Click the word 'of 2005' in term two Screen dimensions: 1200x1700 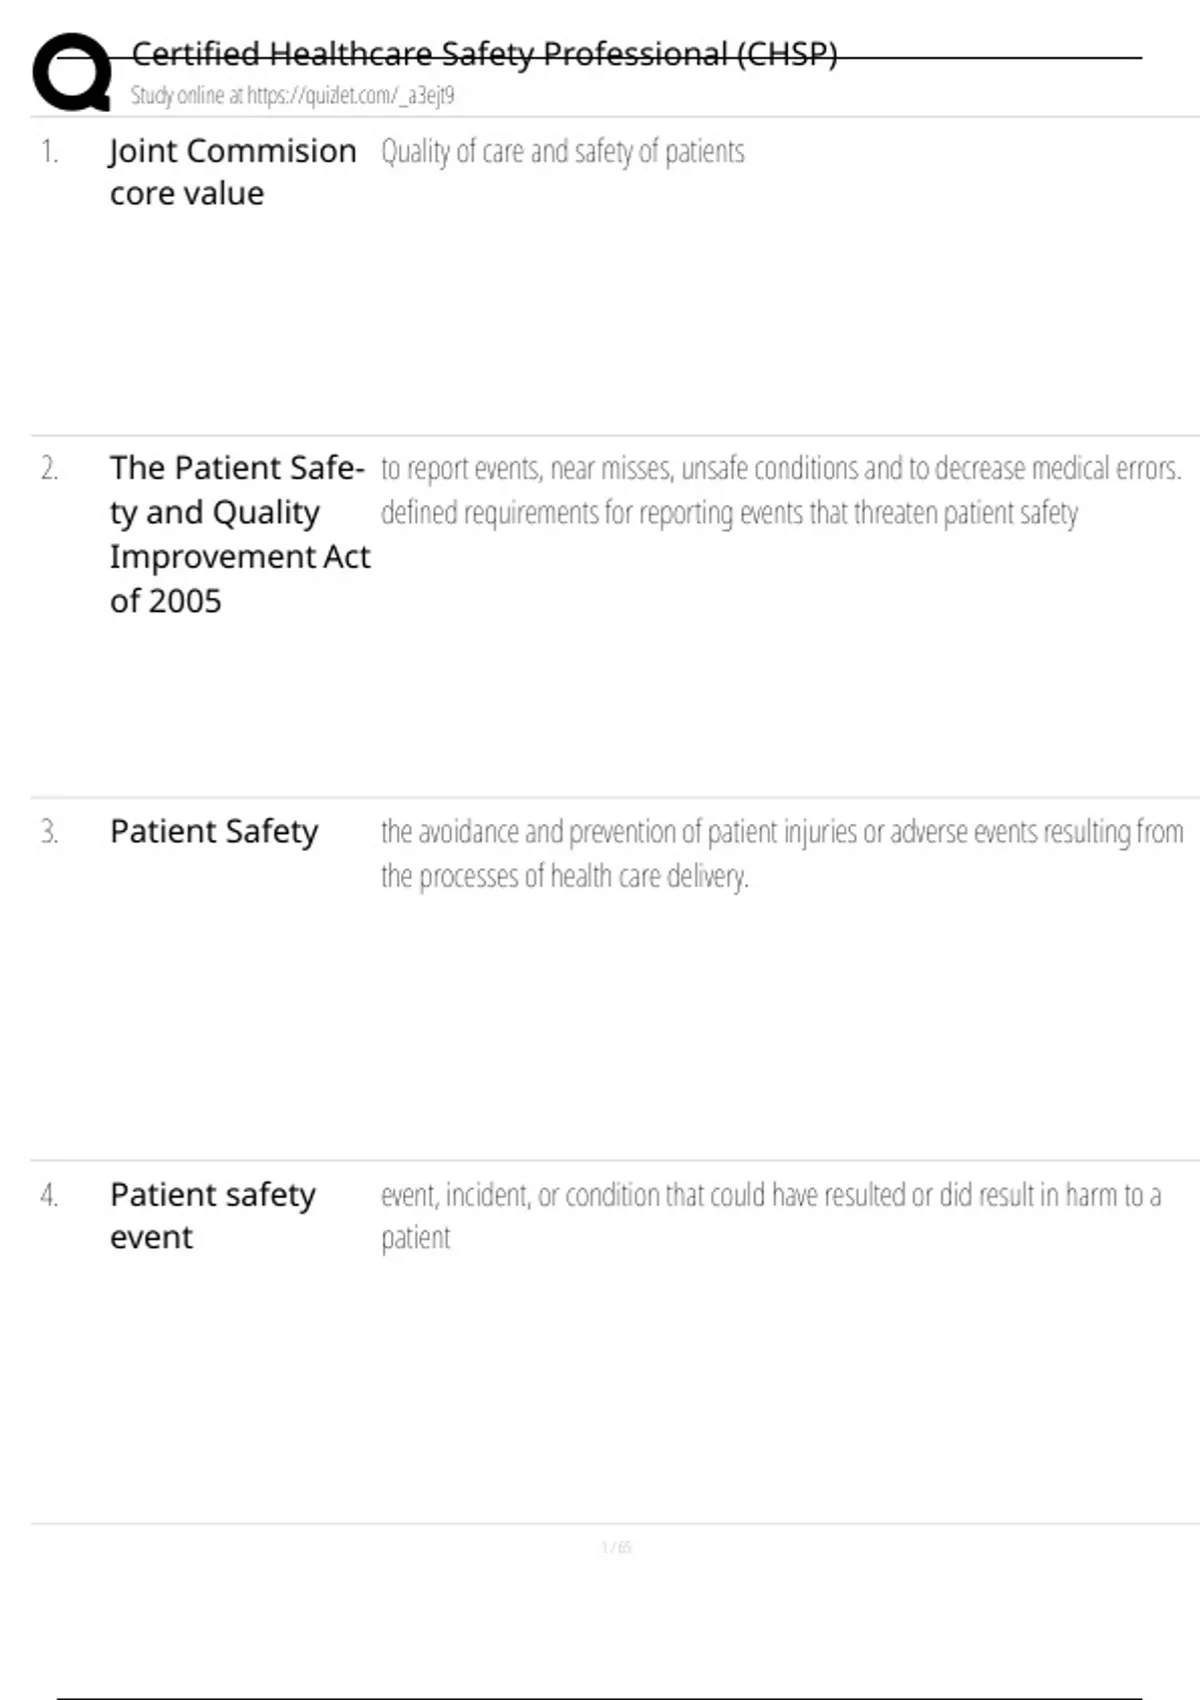pyautogui.click(x=165, y=601)
